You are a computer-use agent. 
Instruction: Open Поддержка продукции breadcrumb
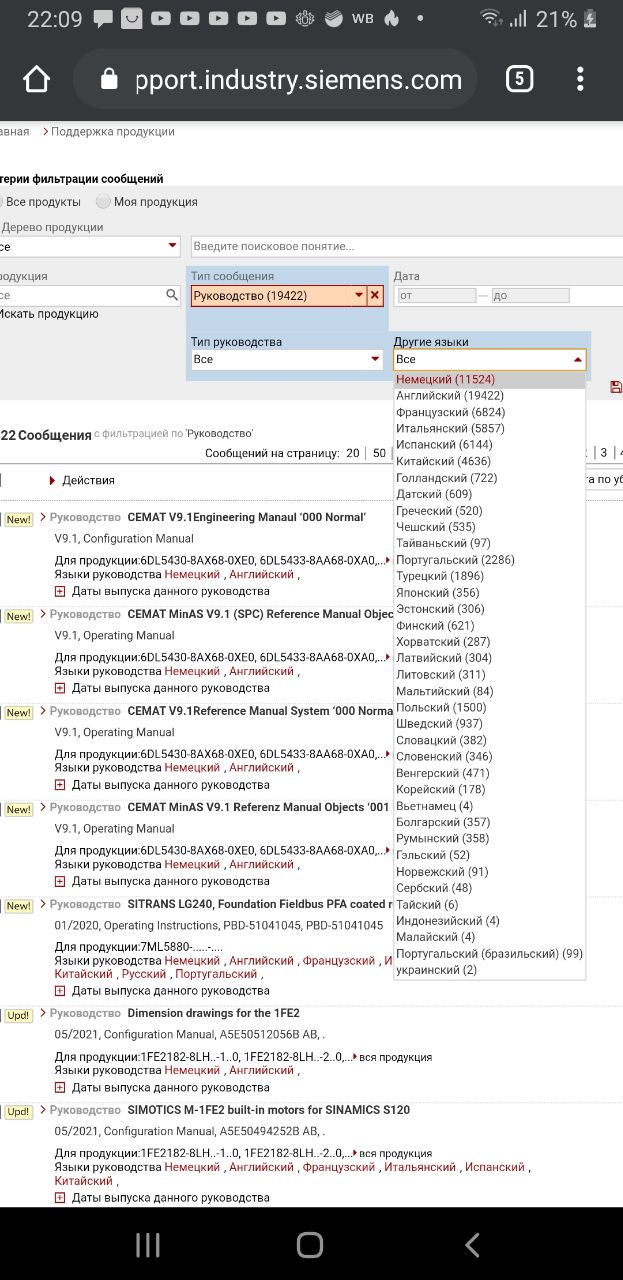(x=113, y=131)
